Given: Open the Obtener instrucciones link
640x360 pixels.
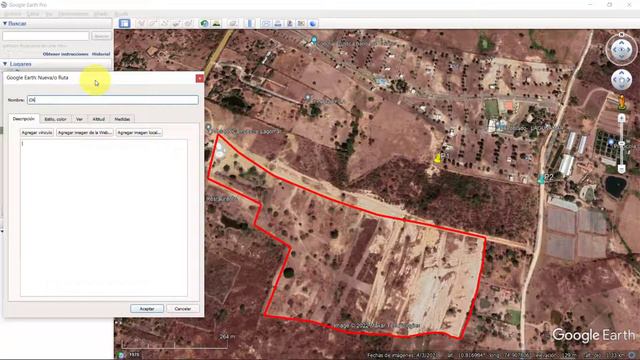Looking at the screenshot, I should coord(65,54).
